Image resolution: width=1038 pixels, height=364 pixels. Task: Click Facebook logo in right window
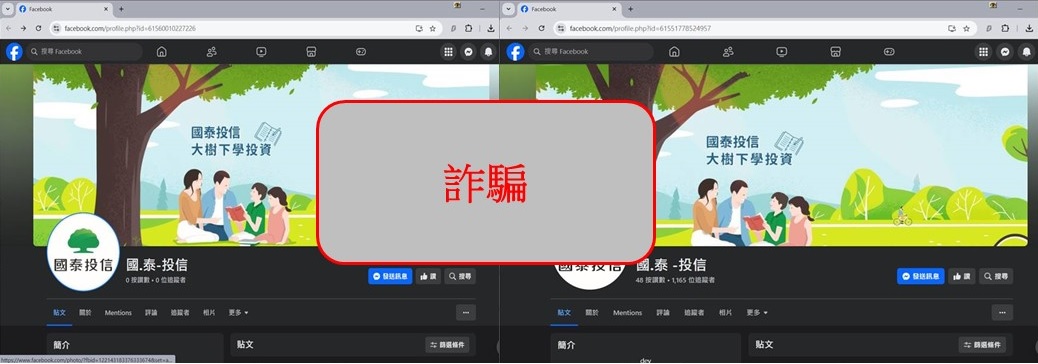[515, 52]
